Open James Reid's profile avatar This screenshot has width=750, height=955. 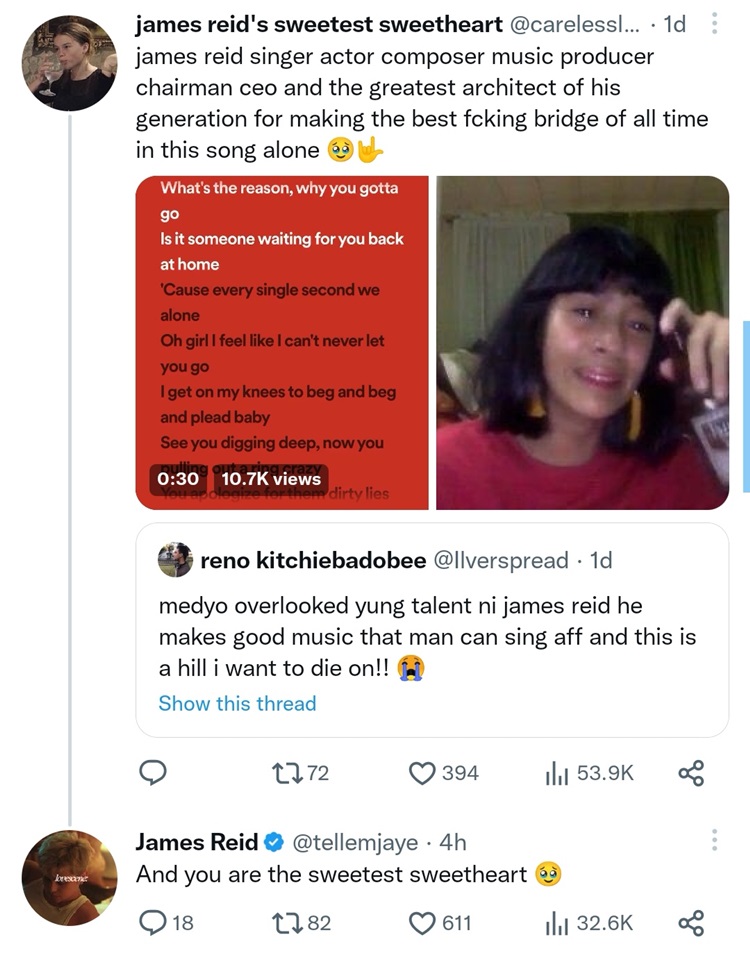point(70,877)
